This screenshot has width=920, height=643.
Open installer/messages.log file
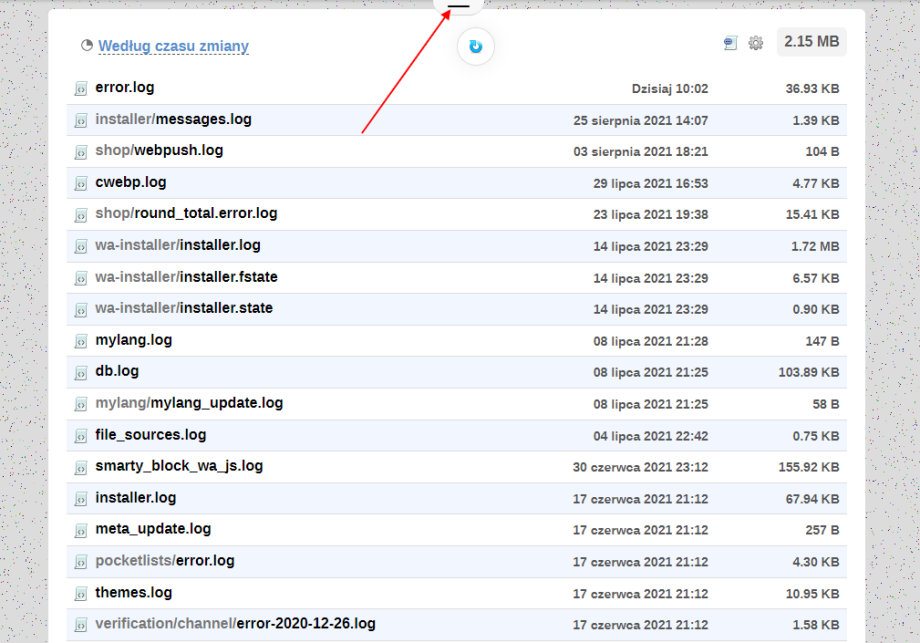pos(173,120)
